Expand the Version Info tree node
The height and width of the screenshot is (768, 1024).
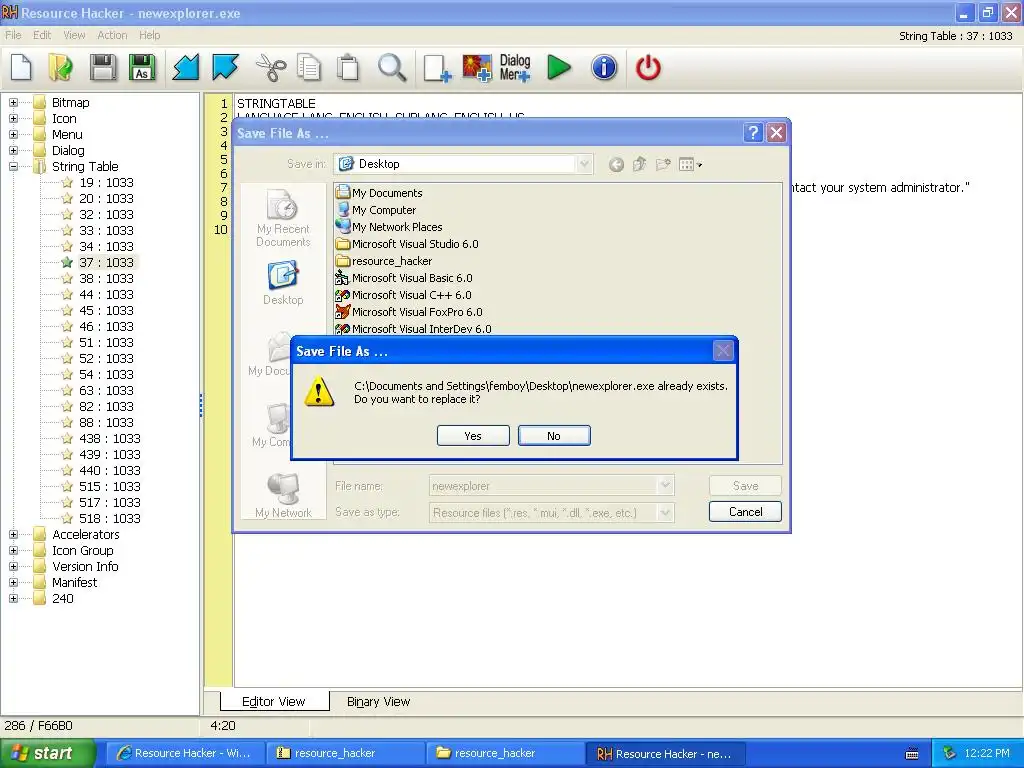13,566
